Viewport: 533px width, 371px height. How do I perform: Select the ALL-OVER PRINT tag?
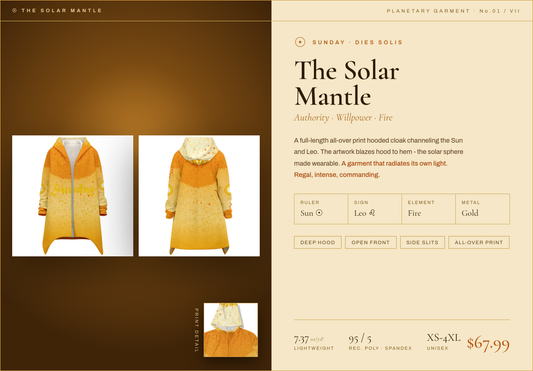[479, 242]
